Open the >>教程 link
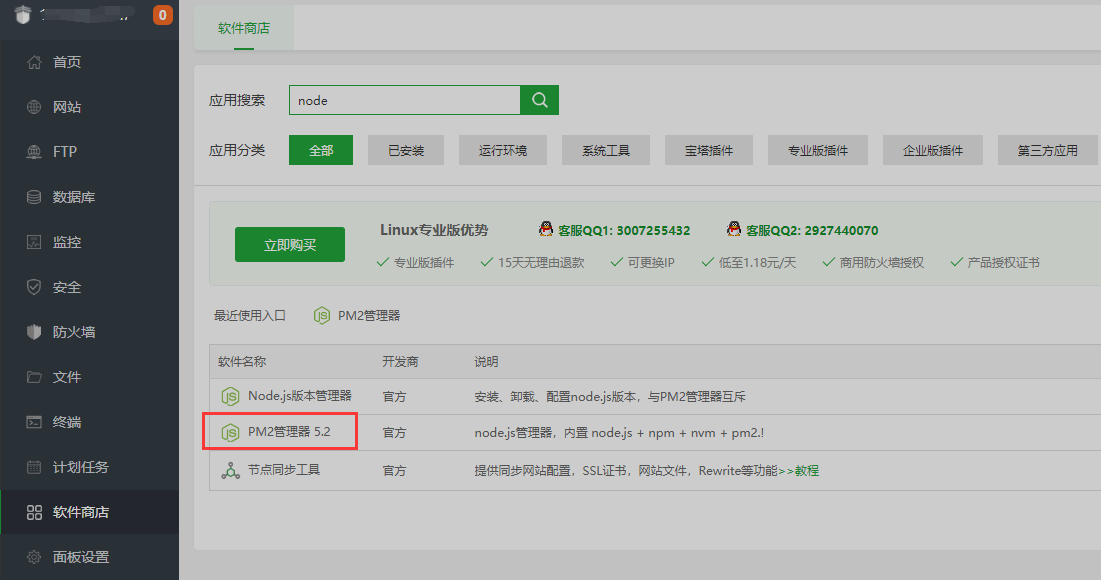1101x580 pixels. [x=798, y=470]
